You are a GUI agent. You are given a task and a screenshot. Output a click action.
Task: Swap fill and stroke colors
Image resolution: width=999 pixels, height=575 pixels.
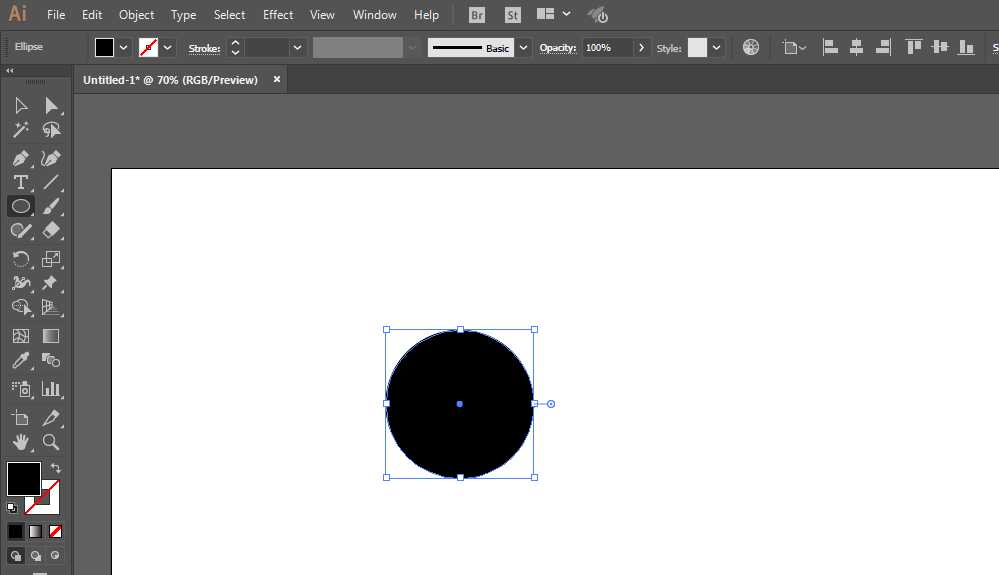(x=56, y=468)
